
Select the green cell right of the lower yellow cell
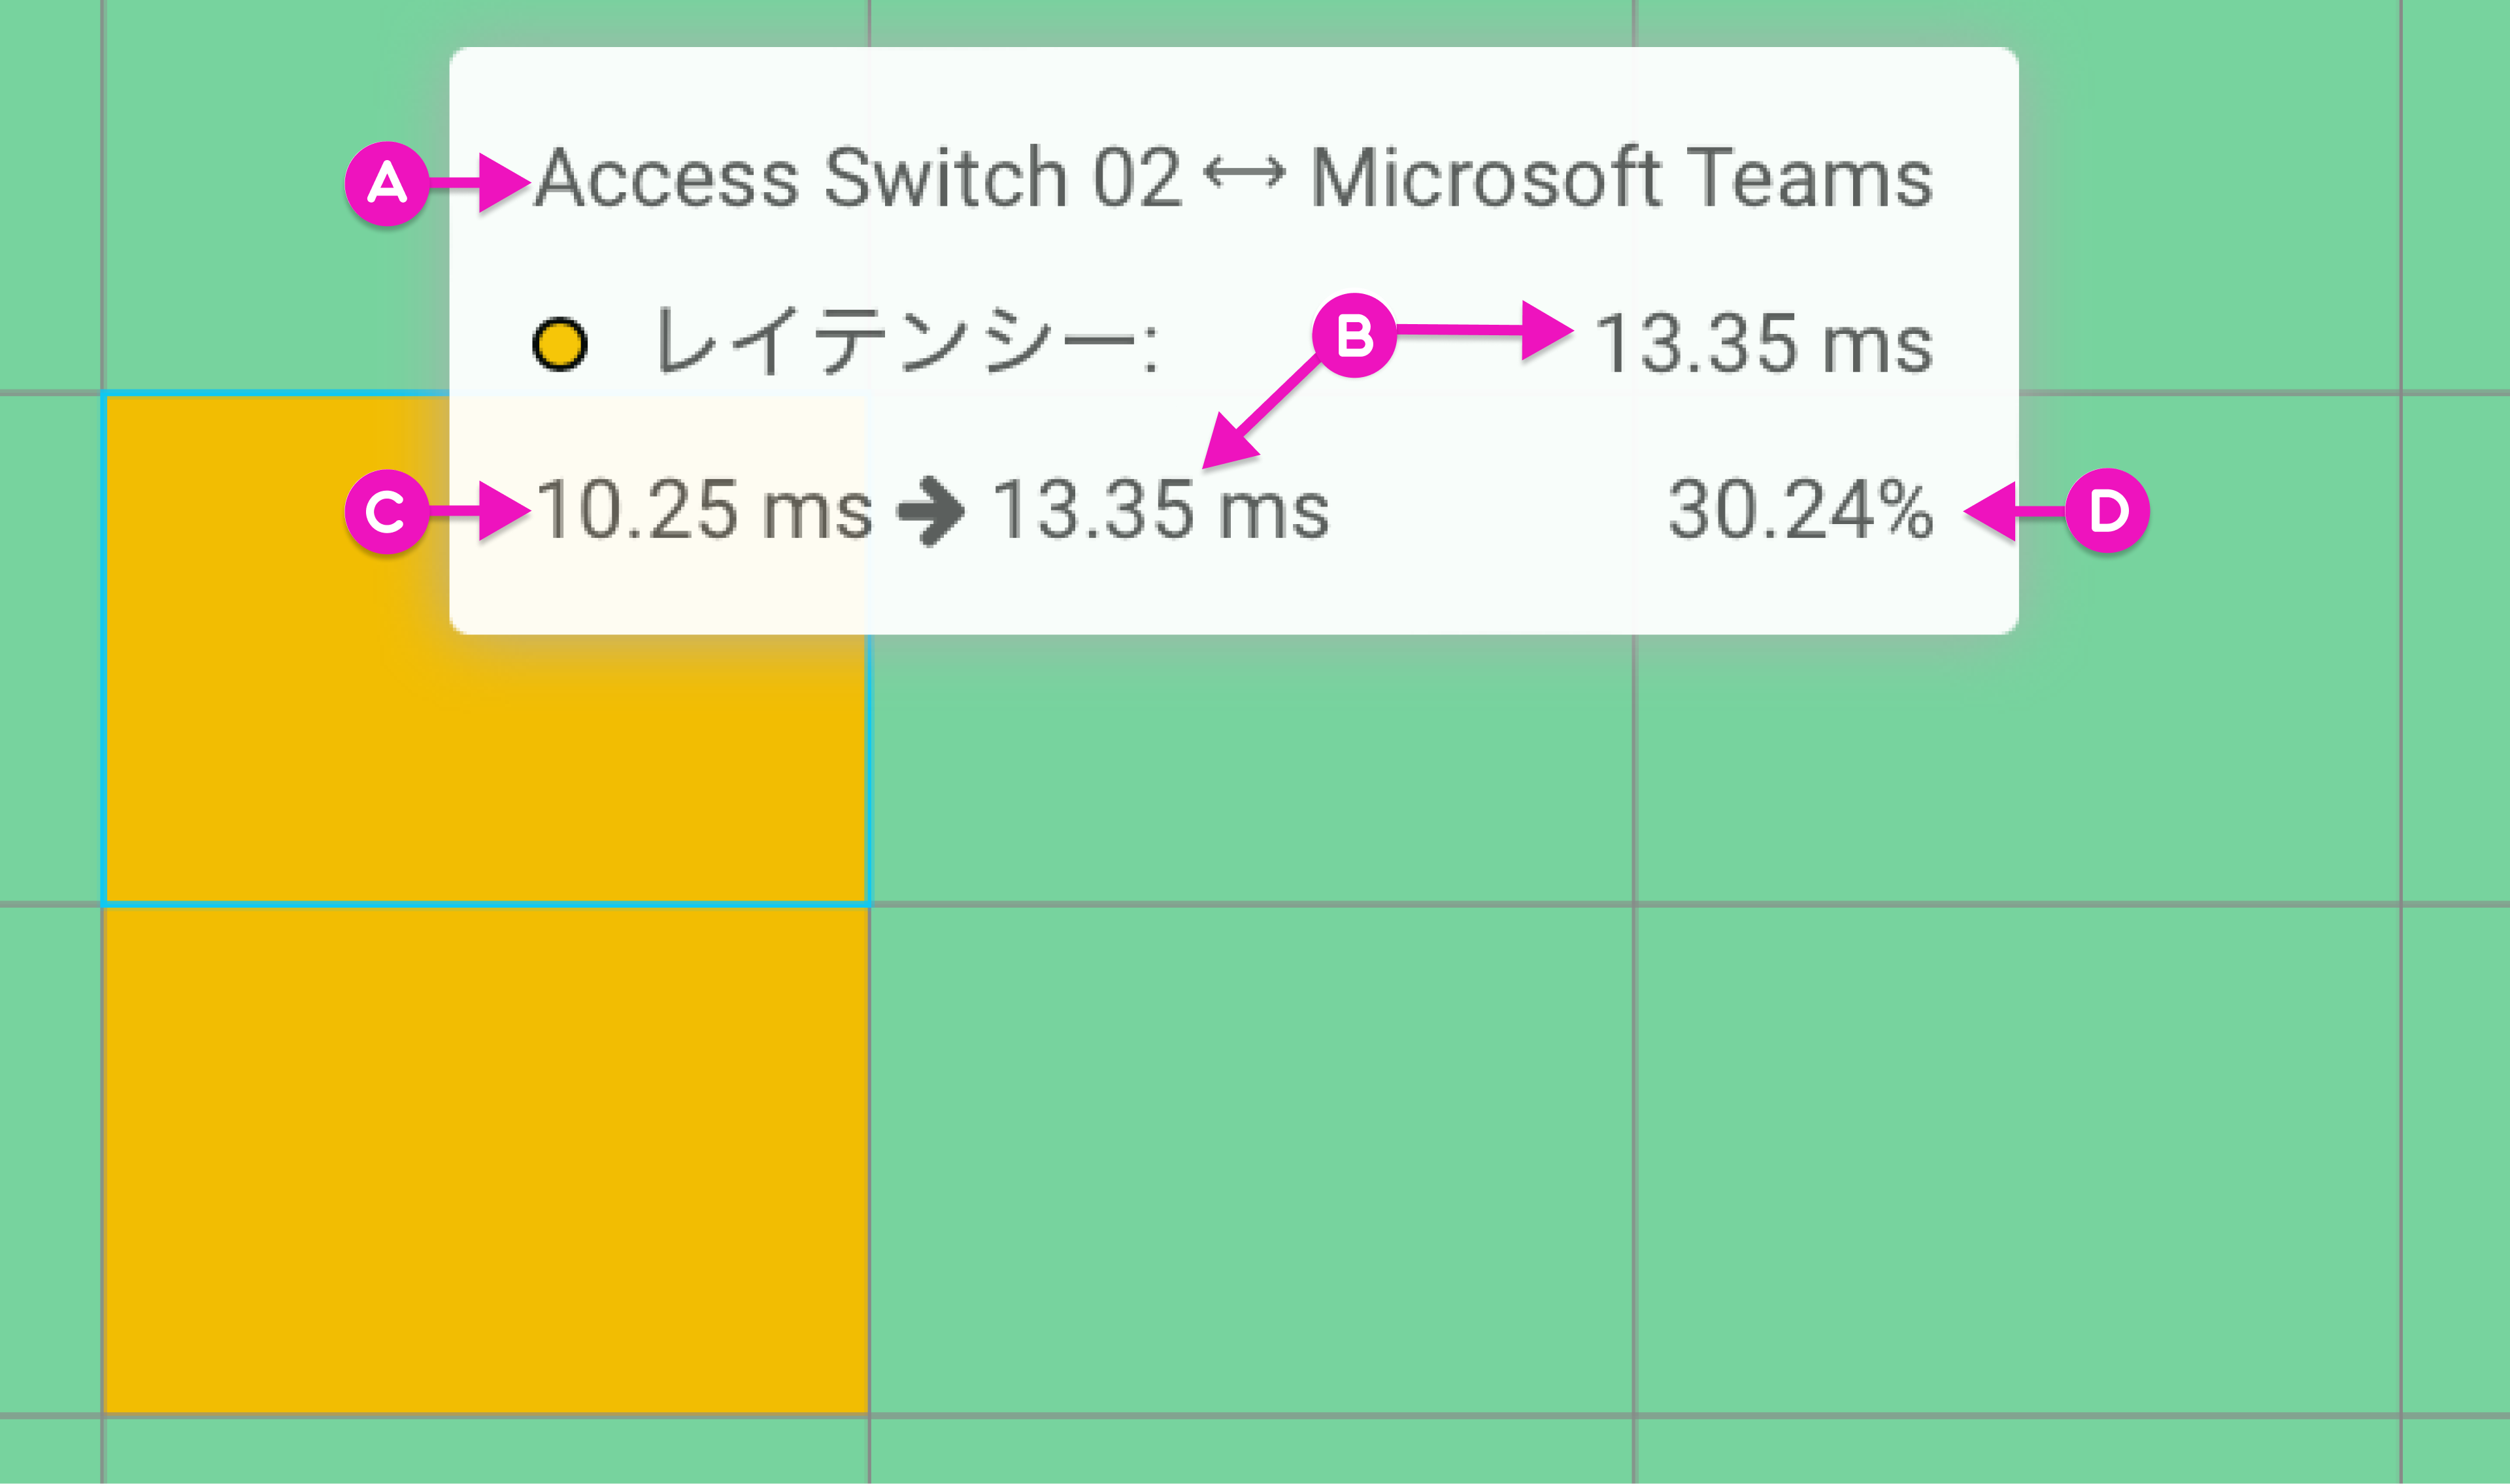coord(1251,1160)
